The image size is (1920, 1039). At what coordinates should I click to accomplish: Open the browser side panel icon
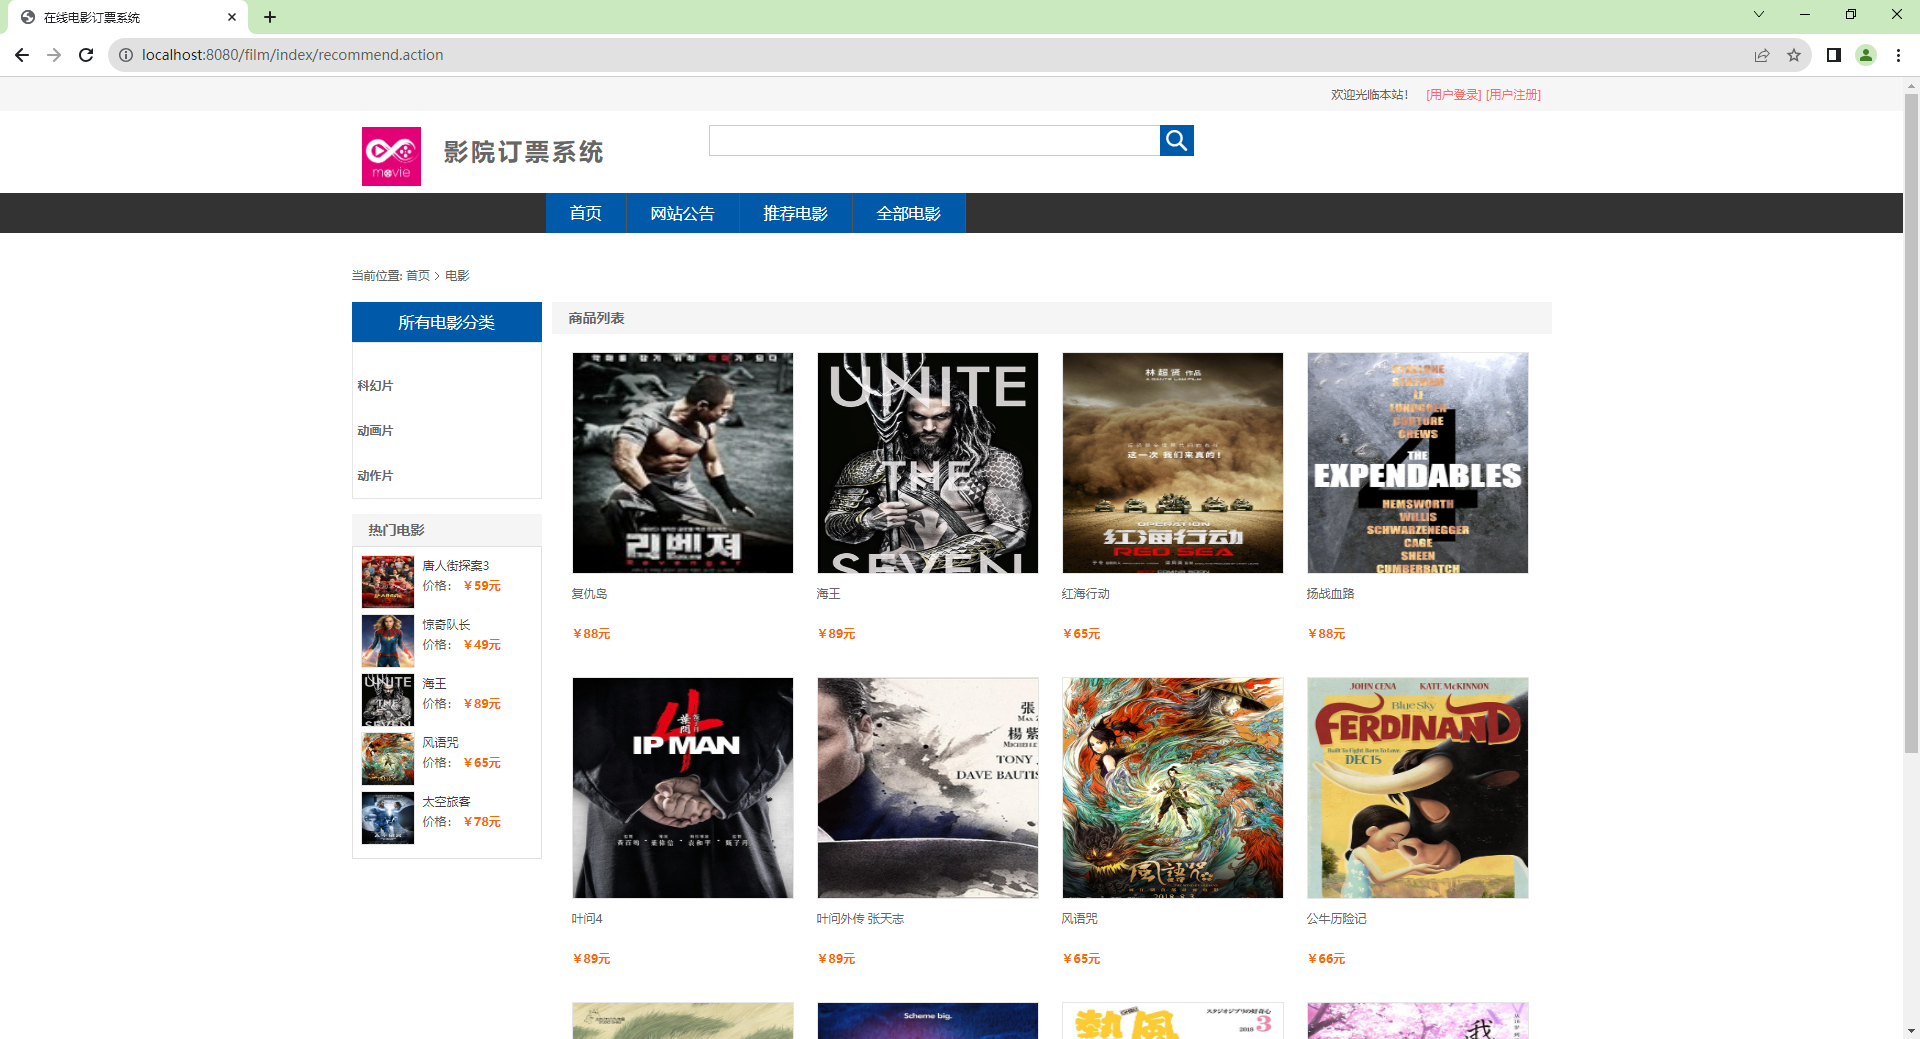[1834, 55]
